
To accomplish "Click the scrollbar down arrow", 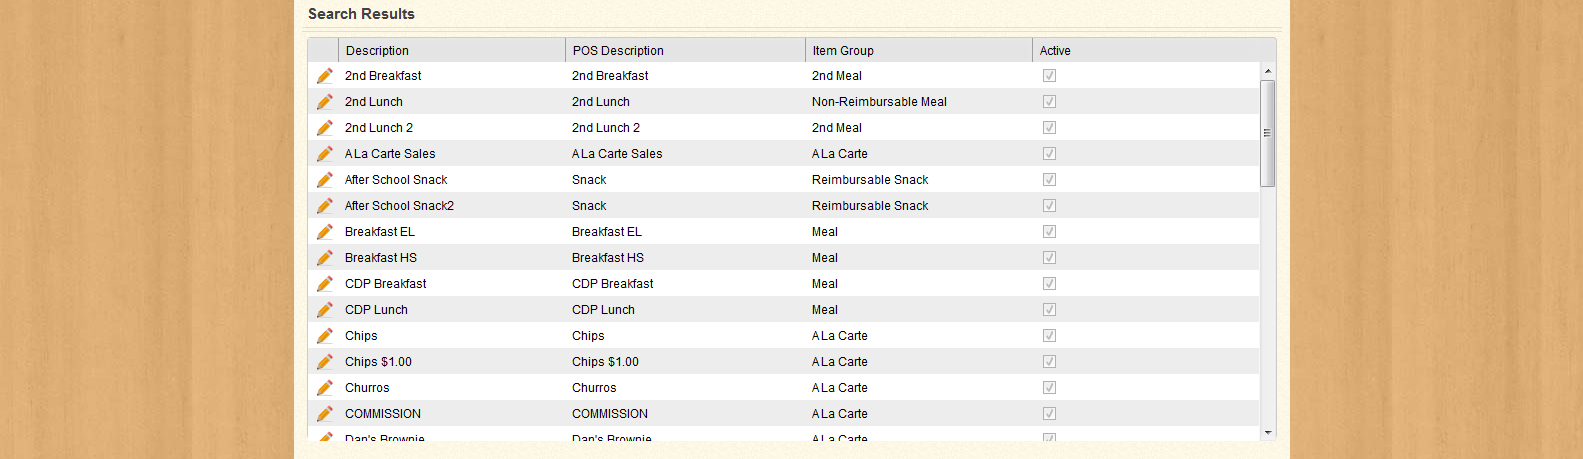I will [x=1268, y=433].
